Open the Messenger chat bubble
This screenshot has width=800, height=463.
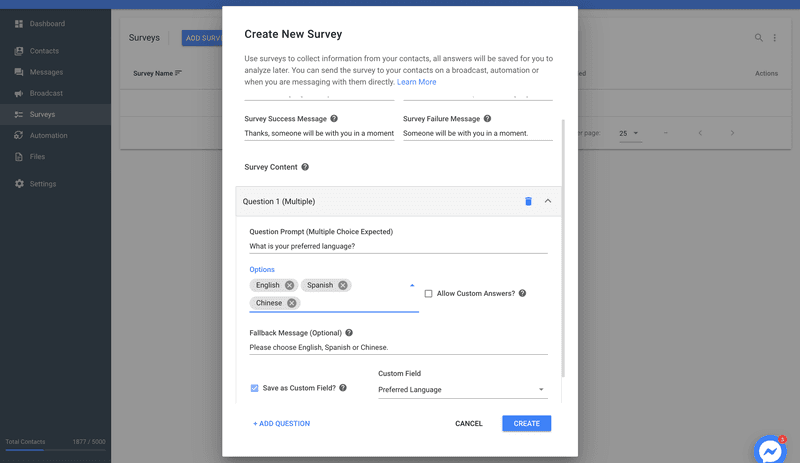click(x=770, y=450)
